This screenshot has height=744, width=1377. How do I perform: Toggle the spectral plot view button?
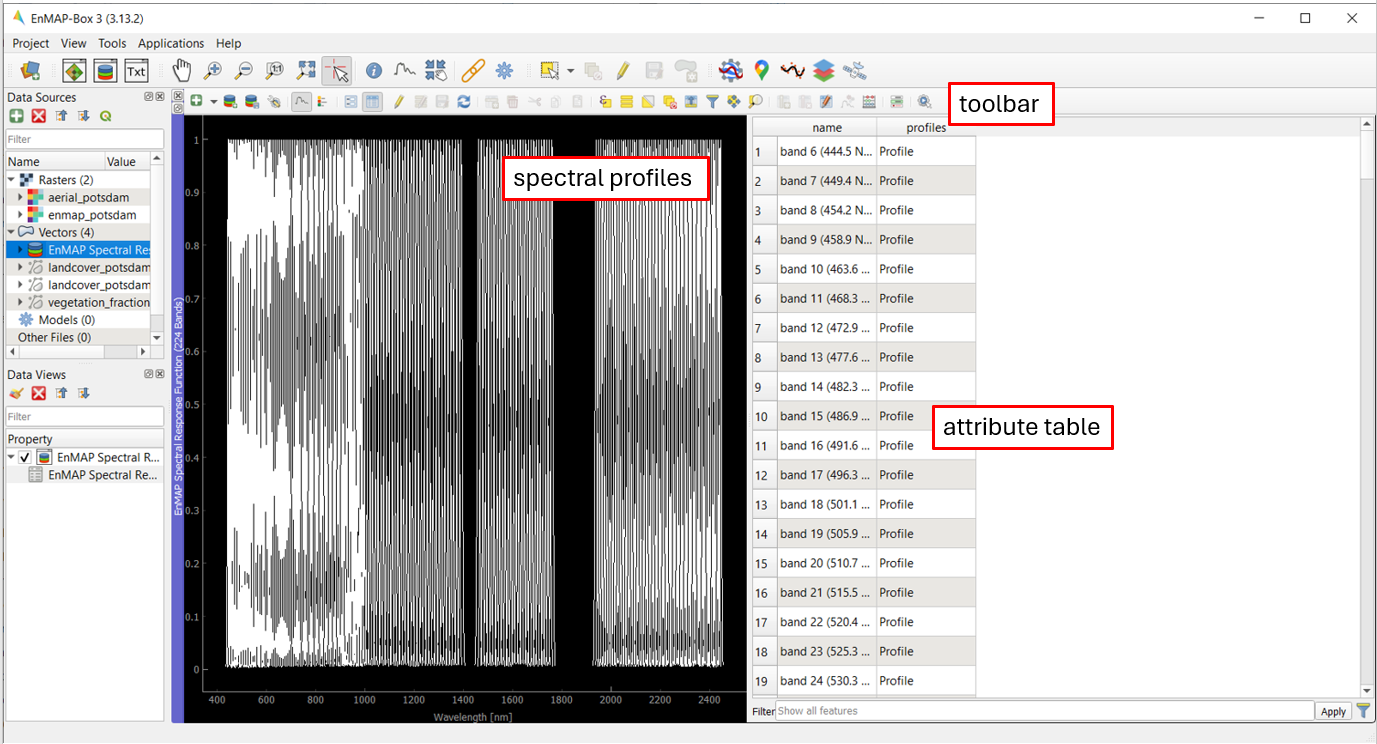click(x=301, y=101)
